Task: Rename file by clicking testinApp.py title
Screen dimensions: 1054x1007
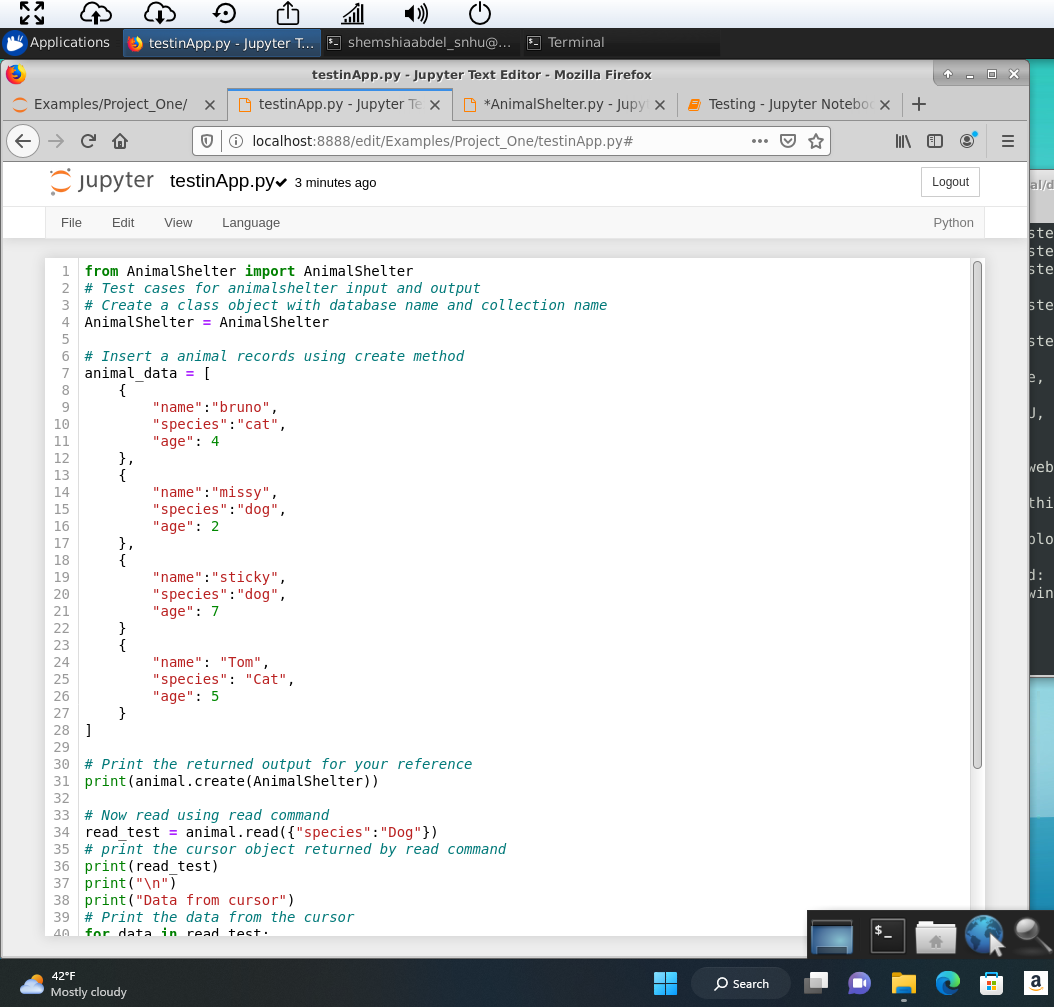Action: pyautogui.click(x=222, y=182)
